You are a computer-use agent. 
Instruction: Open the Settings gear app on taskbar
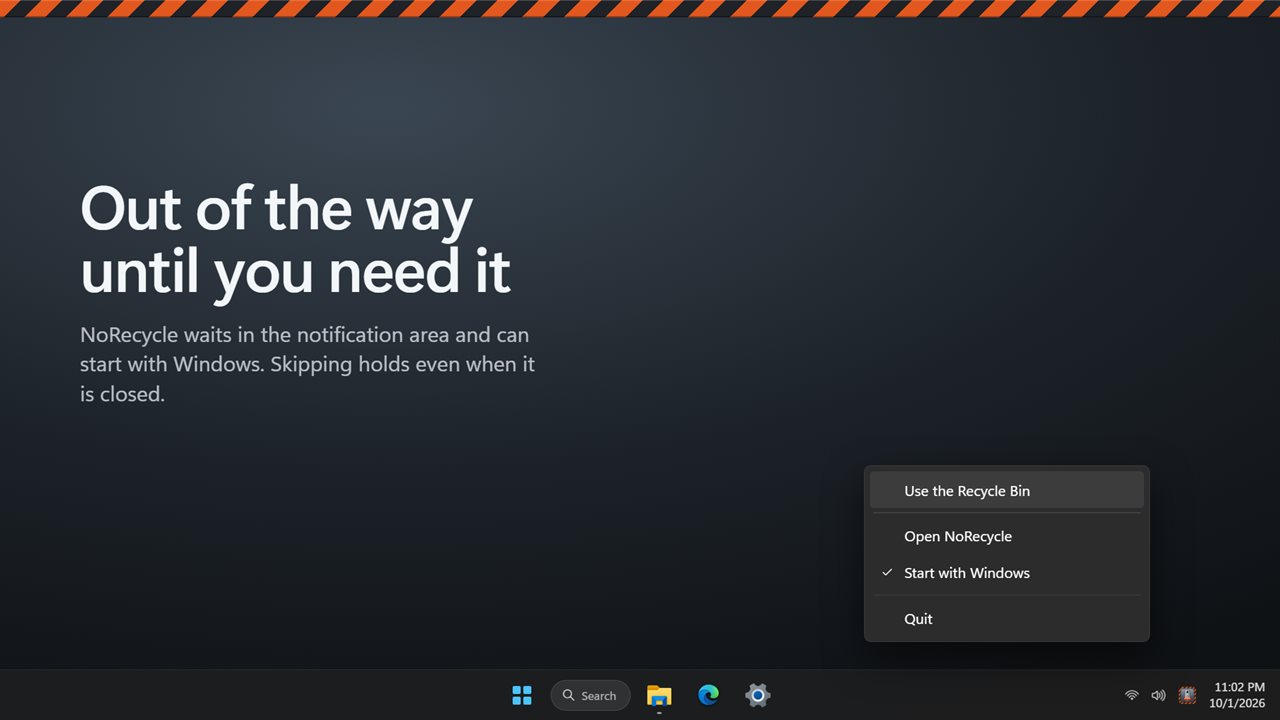758,695
